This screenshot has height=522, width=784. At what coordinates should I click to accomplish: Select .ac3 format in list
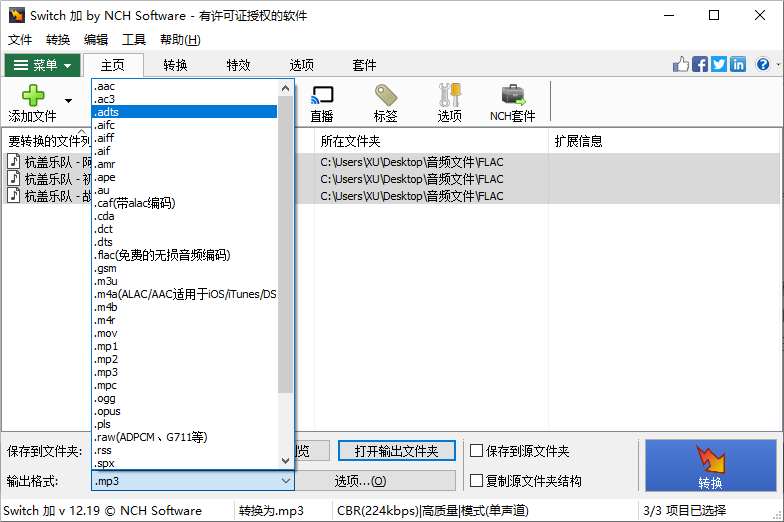184,99
